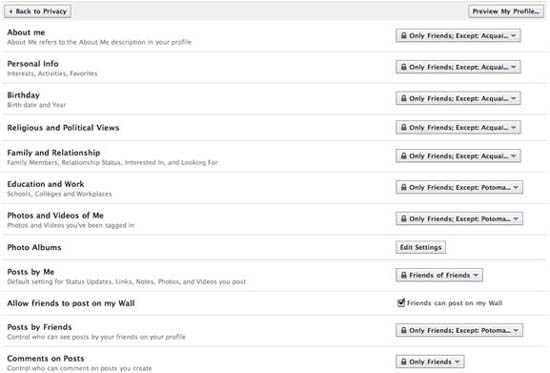Expand the Friends of Friends dropdown arrow
This screenshot has width=550, height=373.
pyautogui.click(x=476, y=275)
